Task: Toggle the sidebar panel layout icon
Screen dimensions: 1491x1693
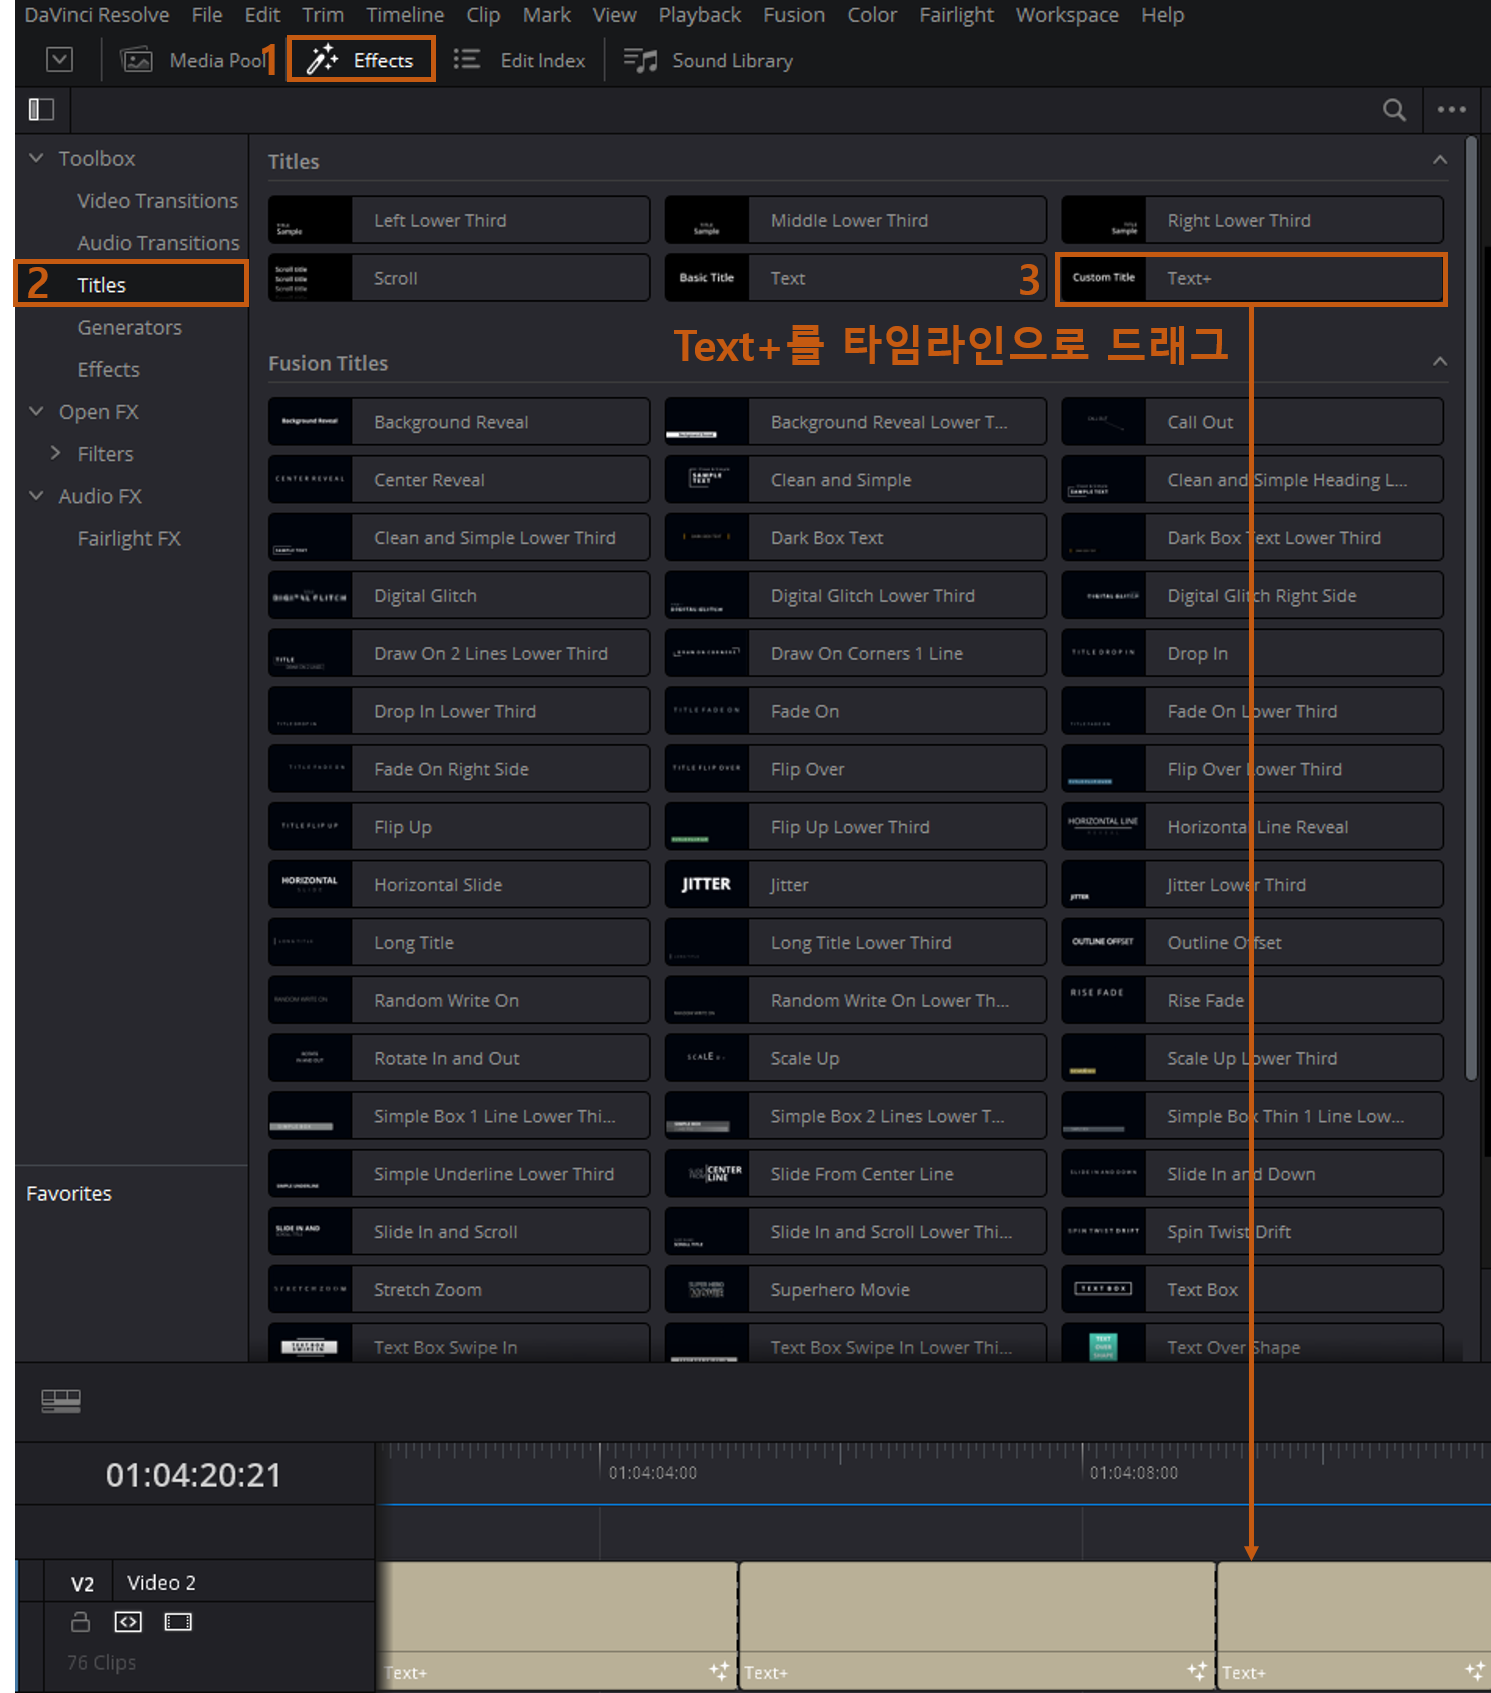Action: point(41,109)
